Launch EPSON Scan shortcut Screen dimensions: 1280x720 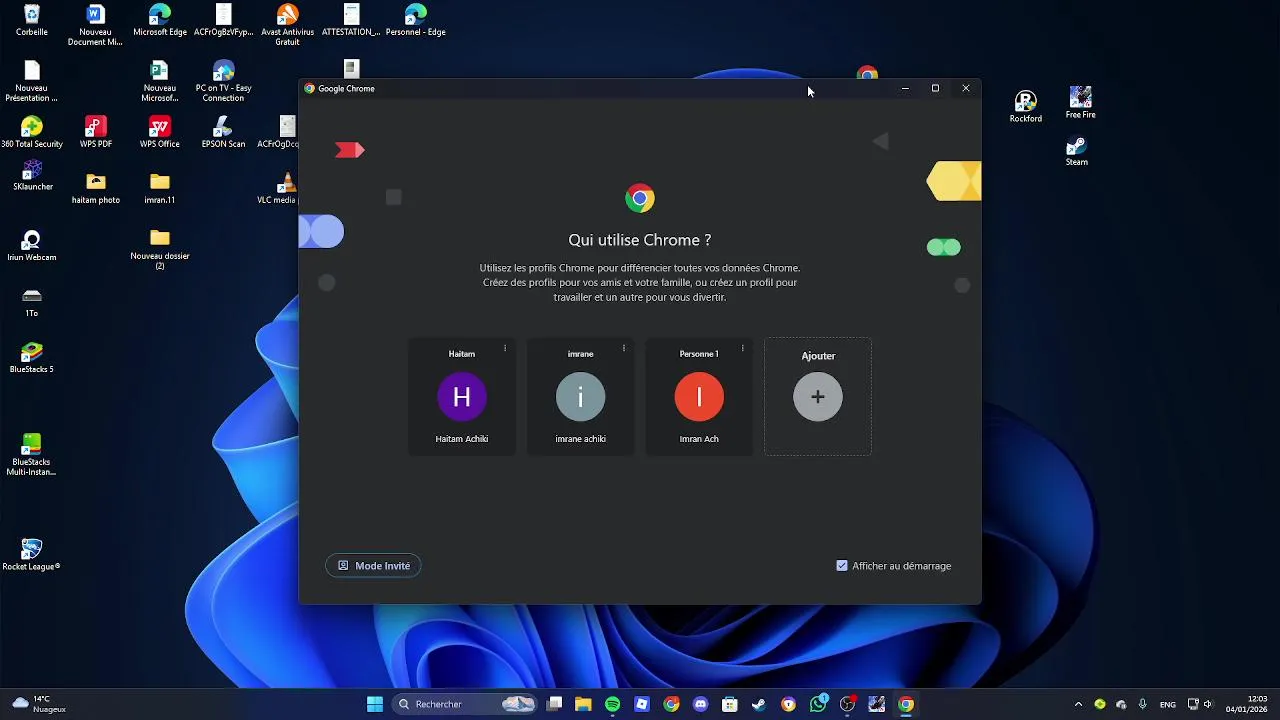[223, 132]
